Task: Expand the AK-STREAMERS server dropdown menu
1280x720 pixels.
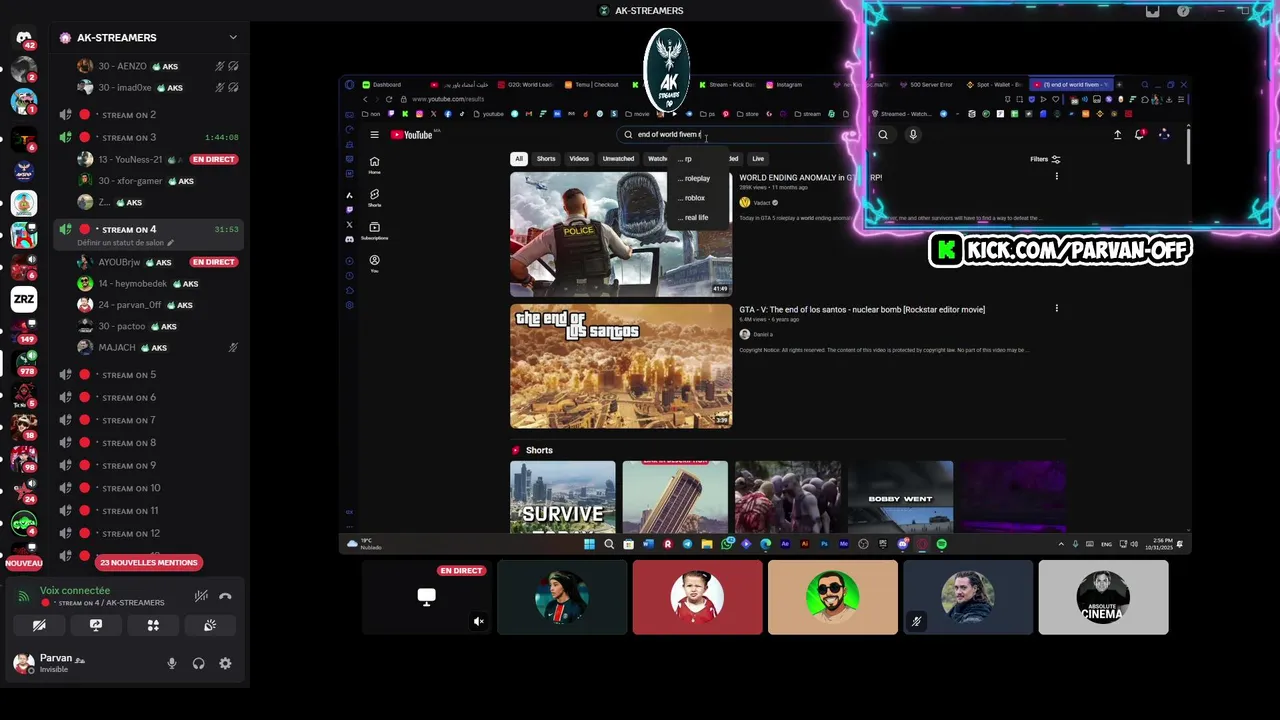Action: [233, 38]
